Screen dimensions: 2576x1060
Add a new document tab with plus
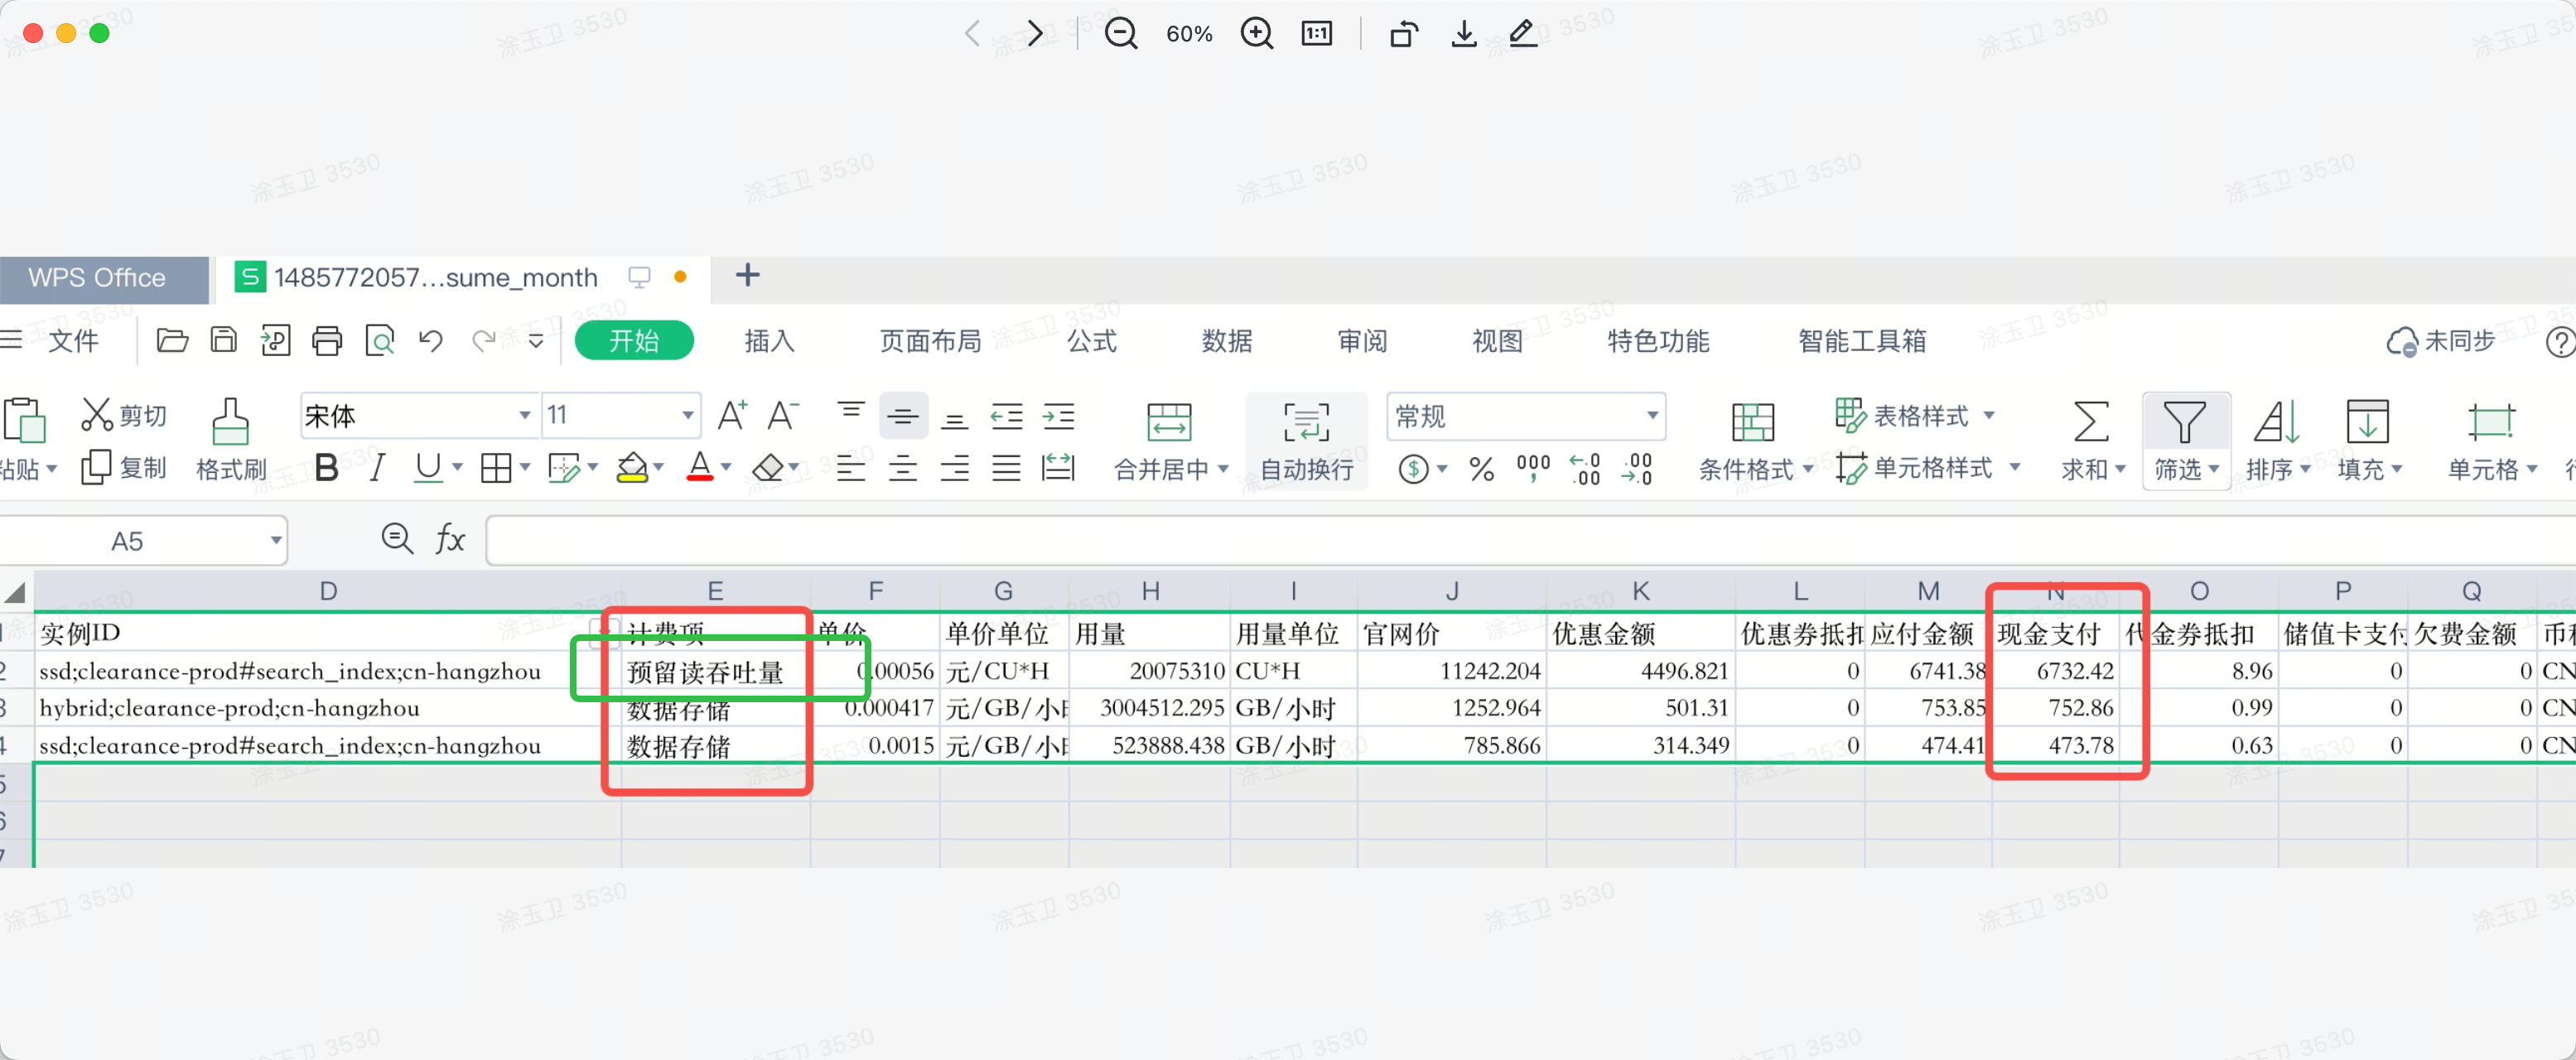pos(747,275)
